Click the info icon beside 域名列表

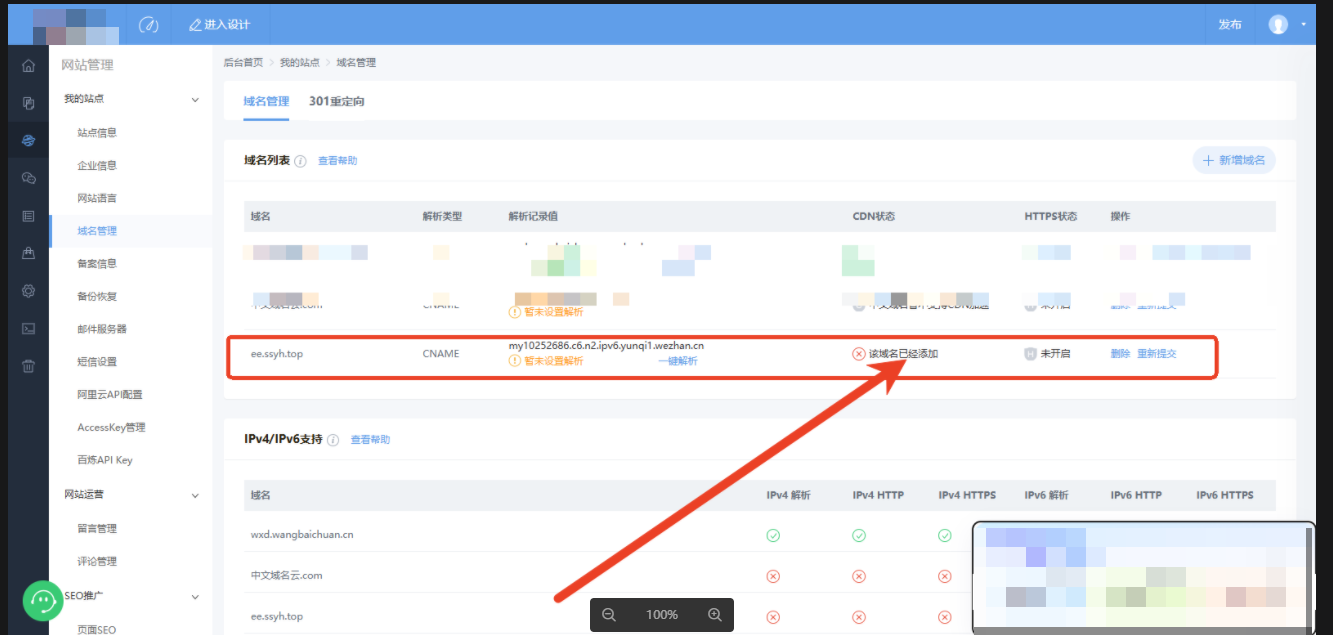click(x=300, y=161)
